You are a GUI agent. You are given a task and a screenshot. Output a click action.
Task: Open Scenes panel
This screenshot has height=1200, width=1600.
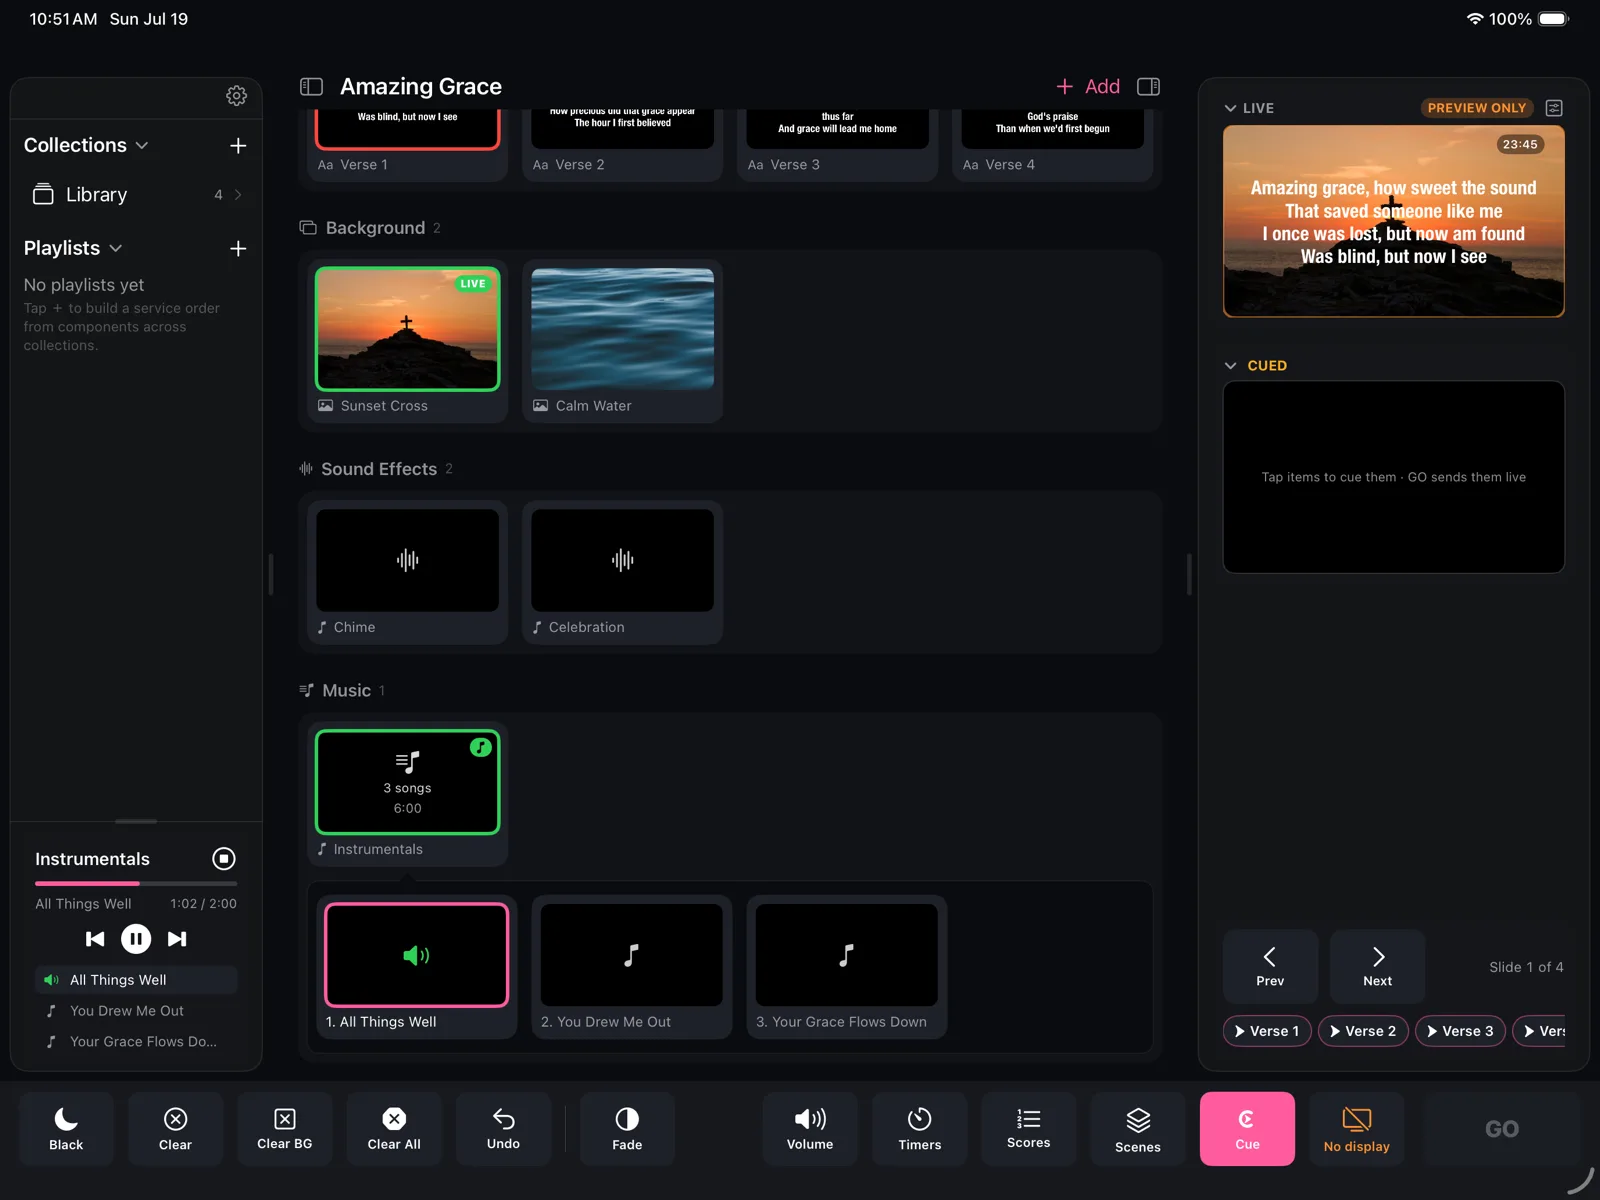point(1138,1129)
